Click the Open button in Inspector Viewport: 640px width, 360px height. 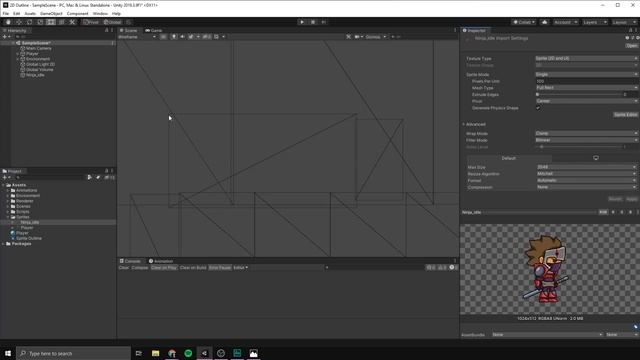pos(631,46)
